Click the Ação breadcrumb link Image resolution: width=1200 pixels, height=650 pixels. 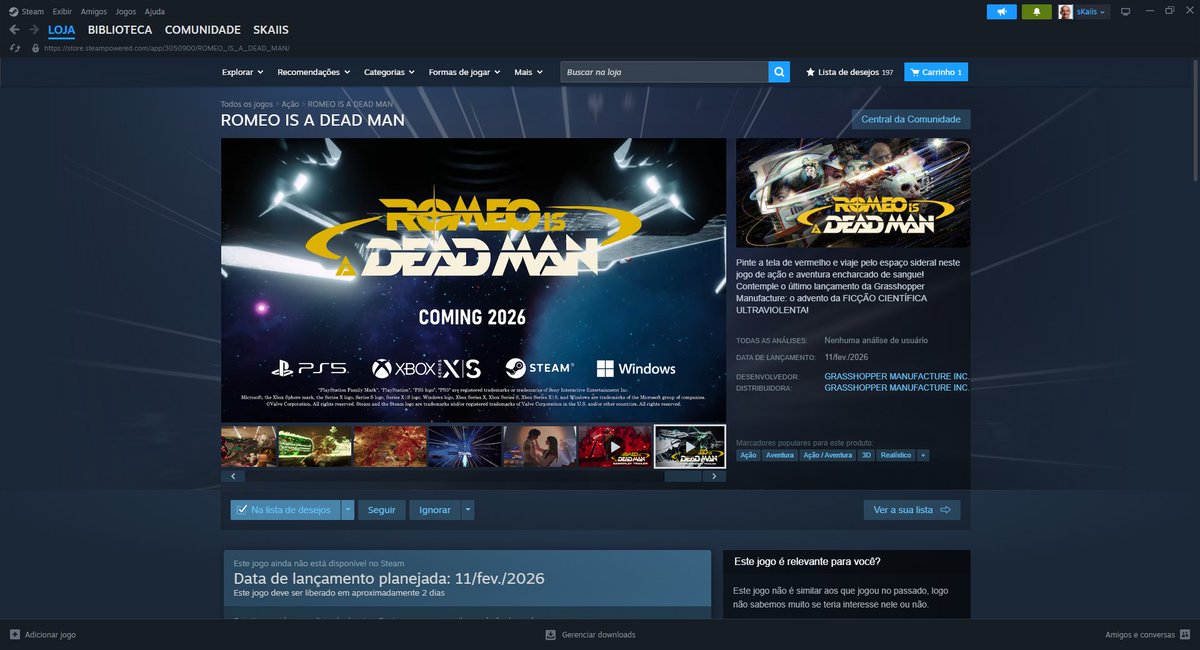[290, 104]
